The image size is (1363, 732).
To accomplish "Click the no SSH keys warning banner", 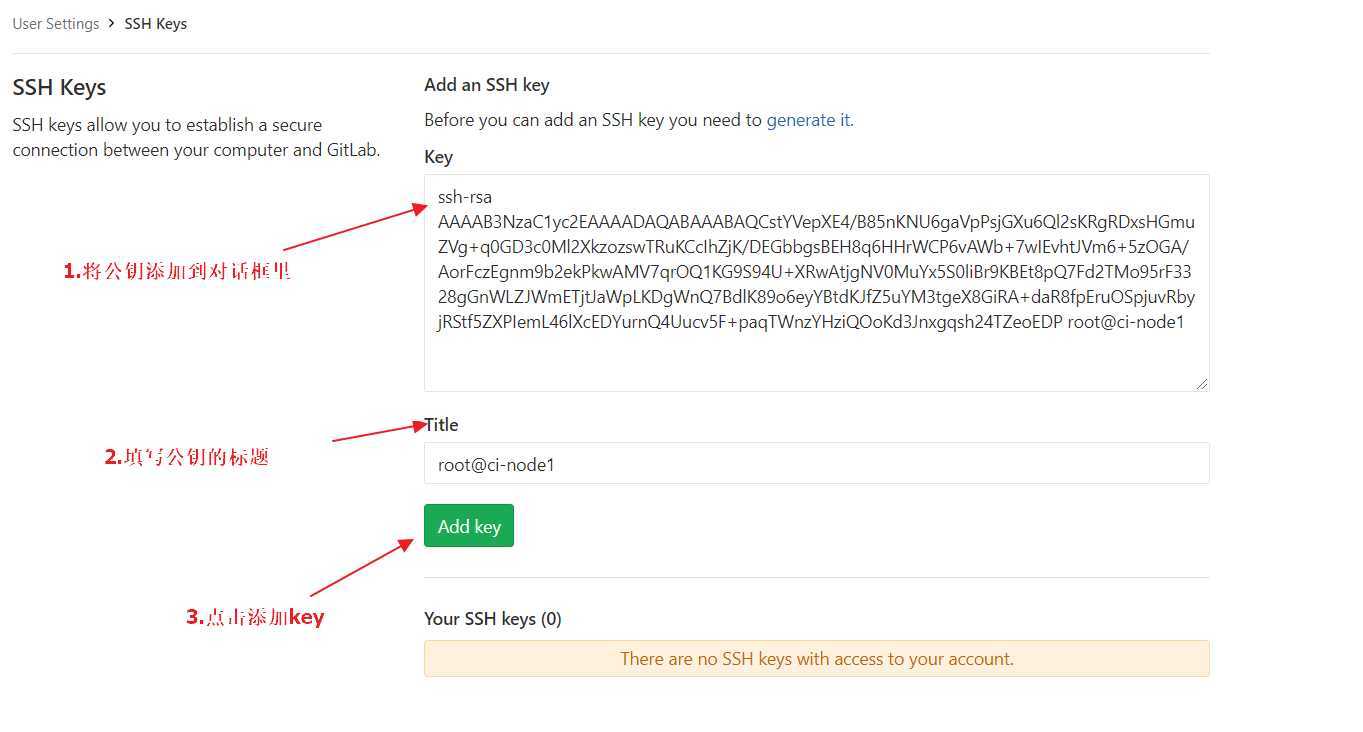I will point(816,658).
